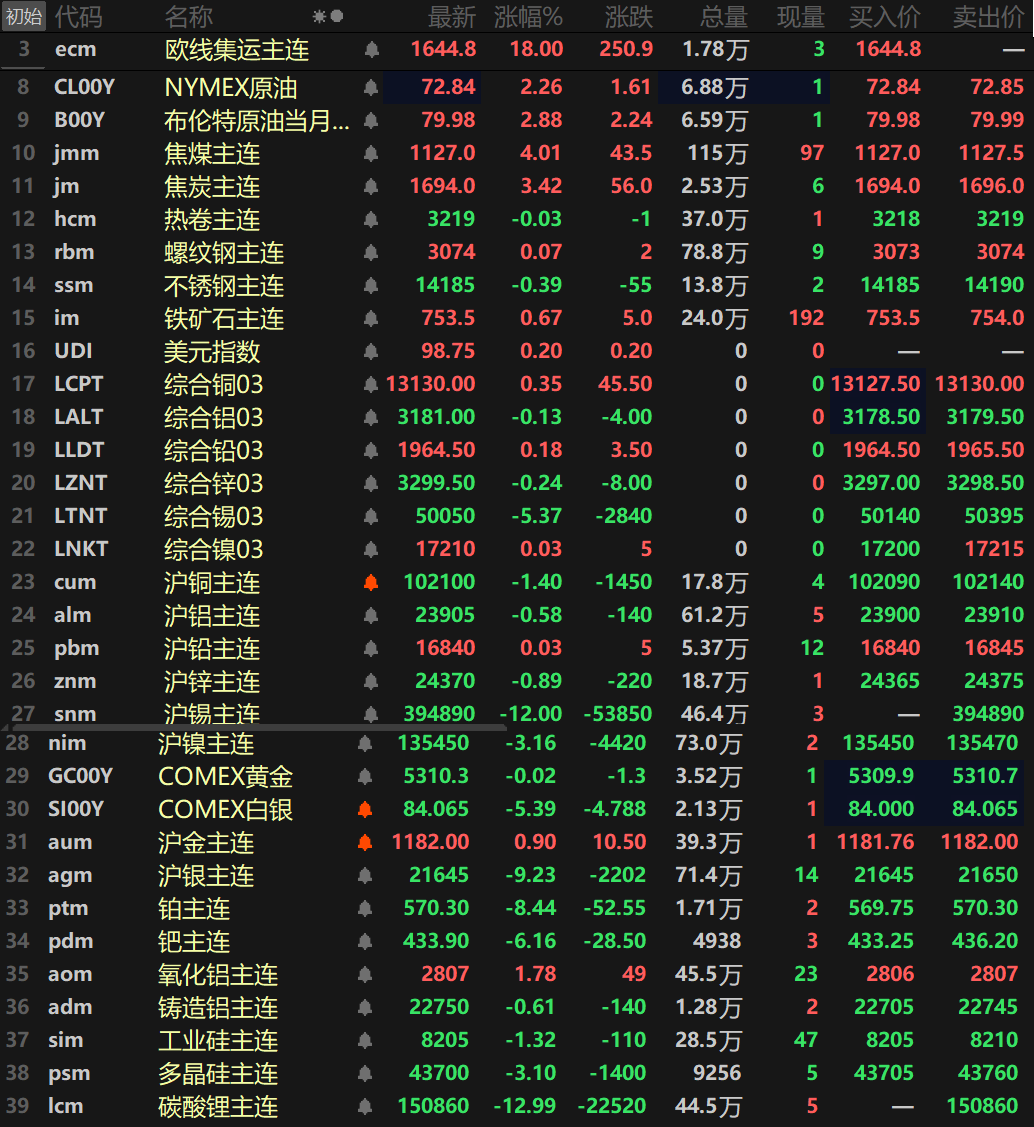Toggle the red alert bell for 沪金主连
Image resolution: width=1034 pixels, height=1127 pixels.
(365, 842)
